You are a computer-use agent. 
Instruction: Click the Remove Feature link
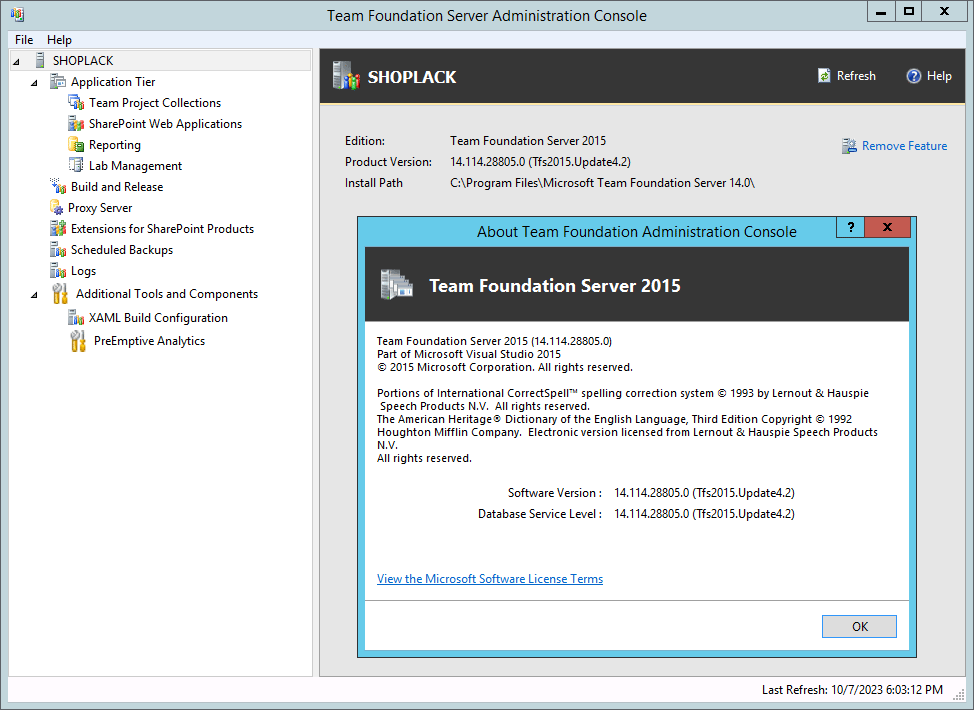click(904, 146)
